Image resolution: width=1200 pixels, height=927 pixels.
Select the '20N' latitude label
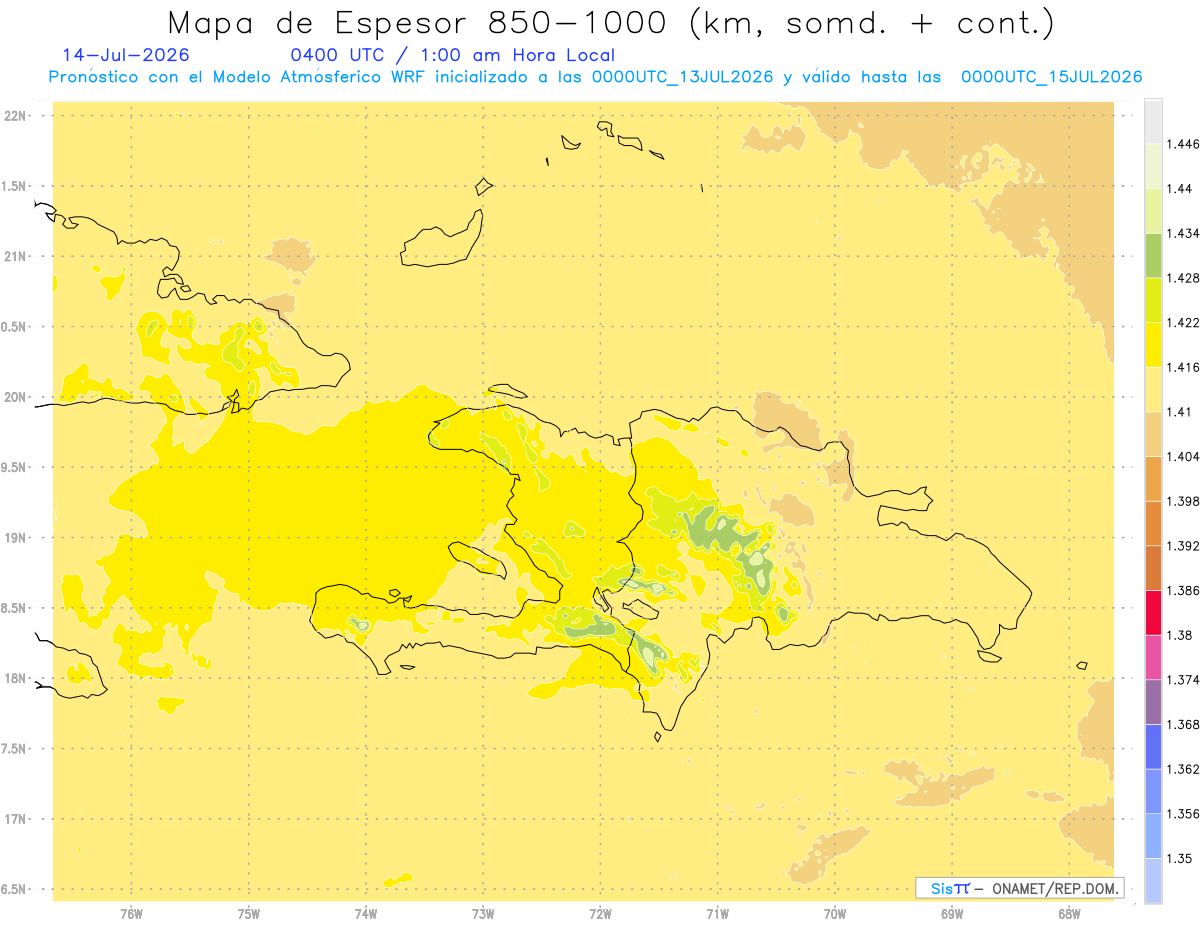(x=15, y=397)
